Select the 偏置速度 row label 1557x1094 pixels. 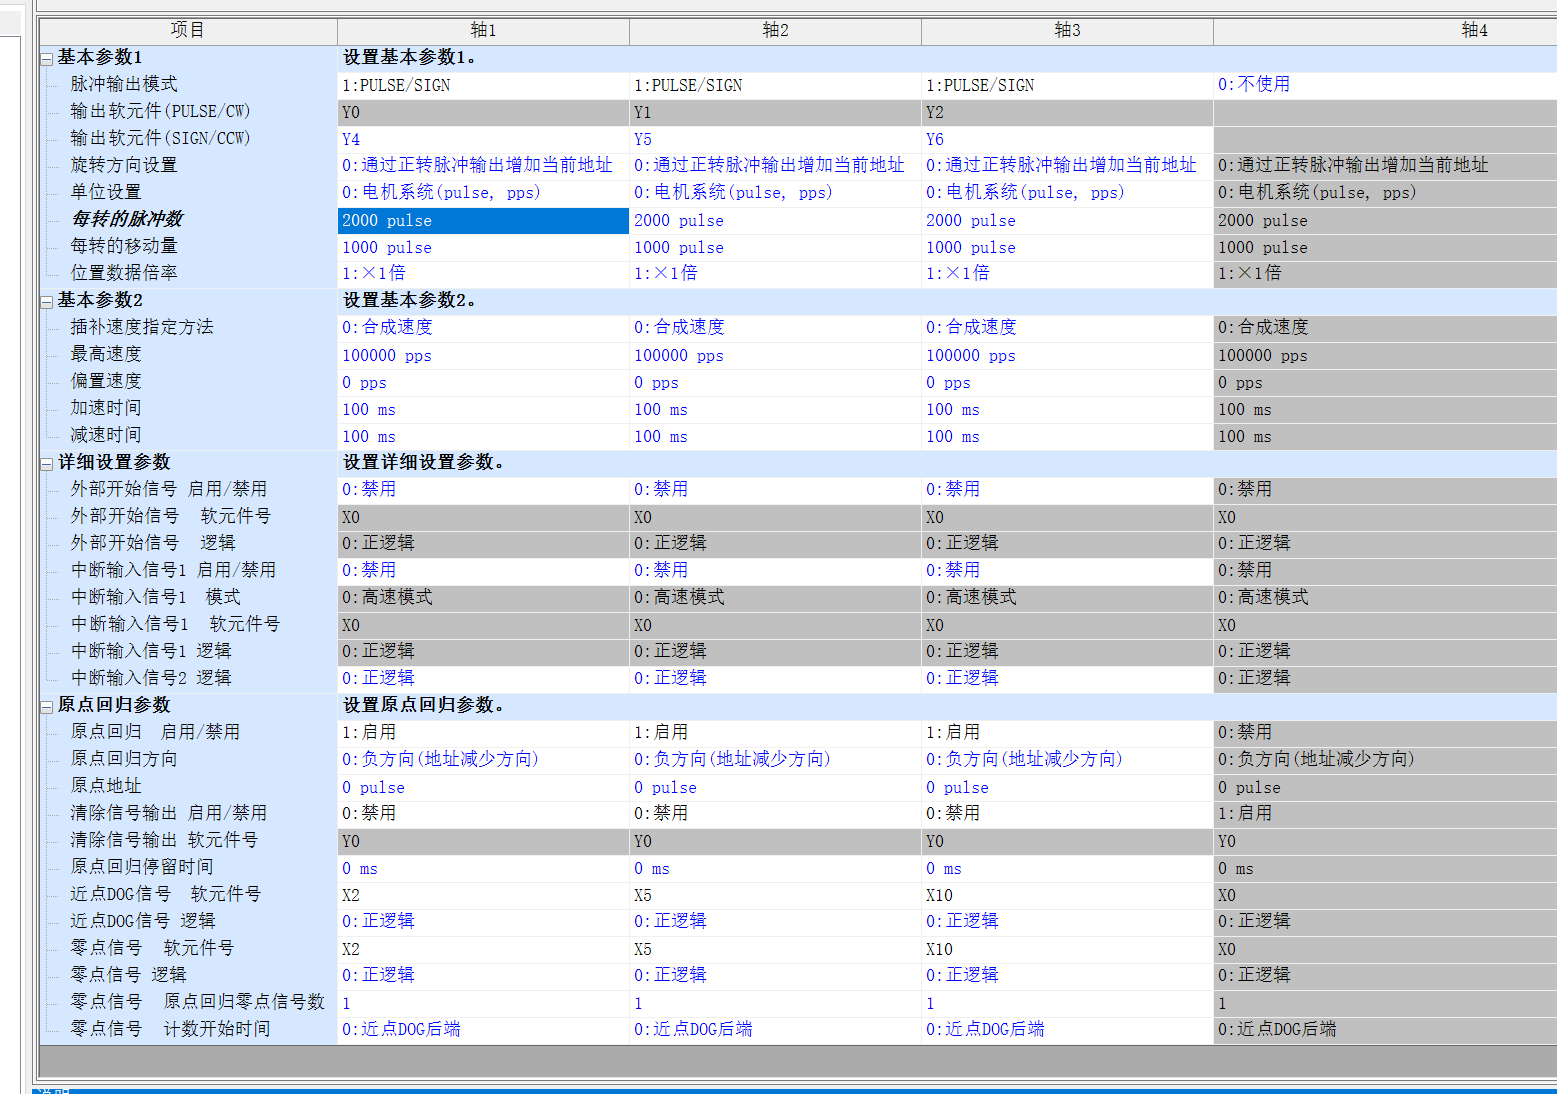coord(106,381)
